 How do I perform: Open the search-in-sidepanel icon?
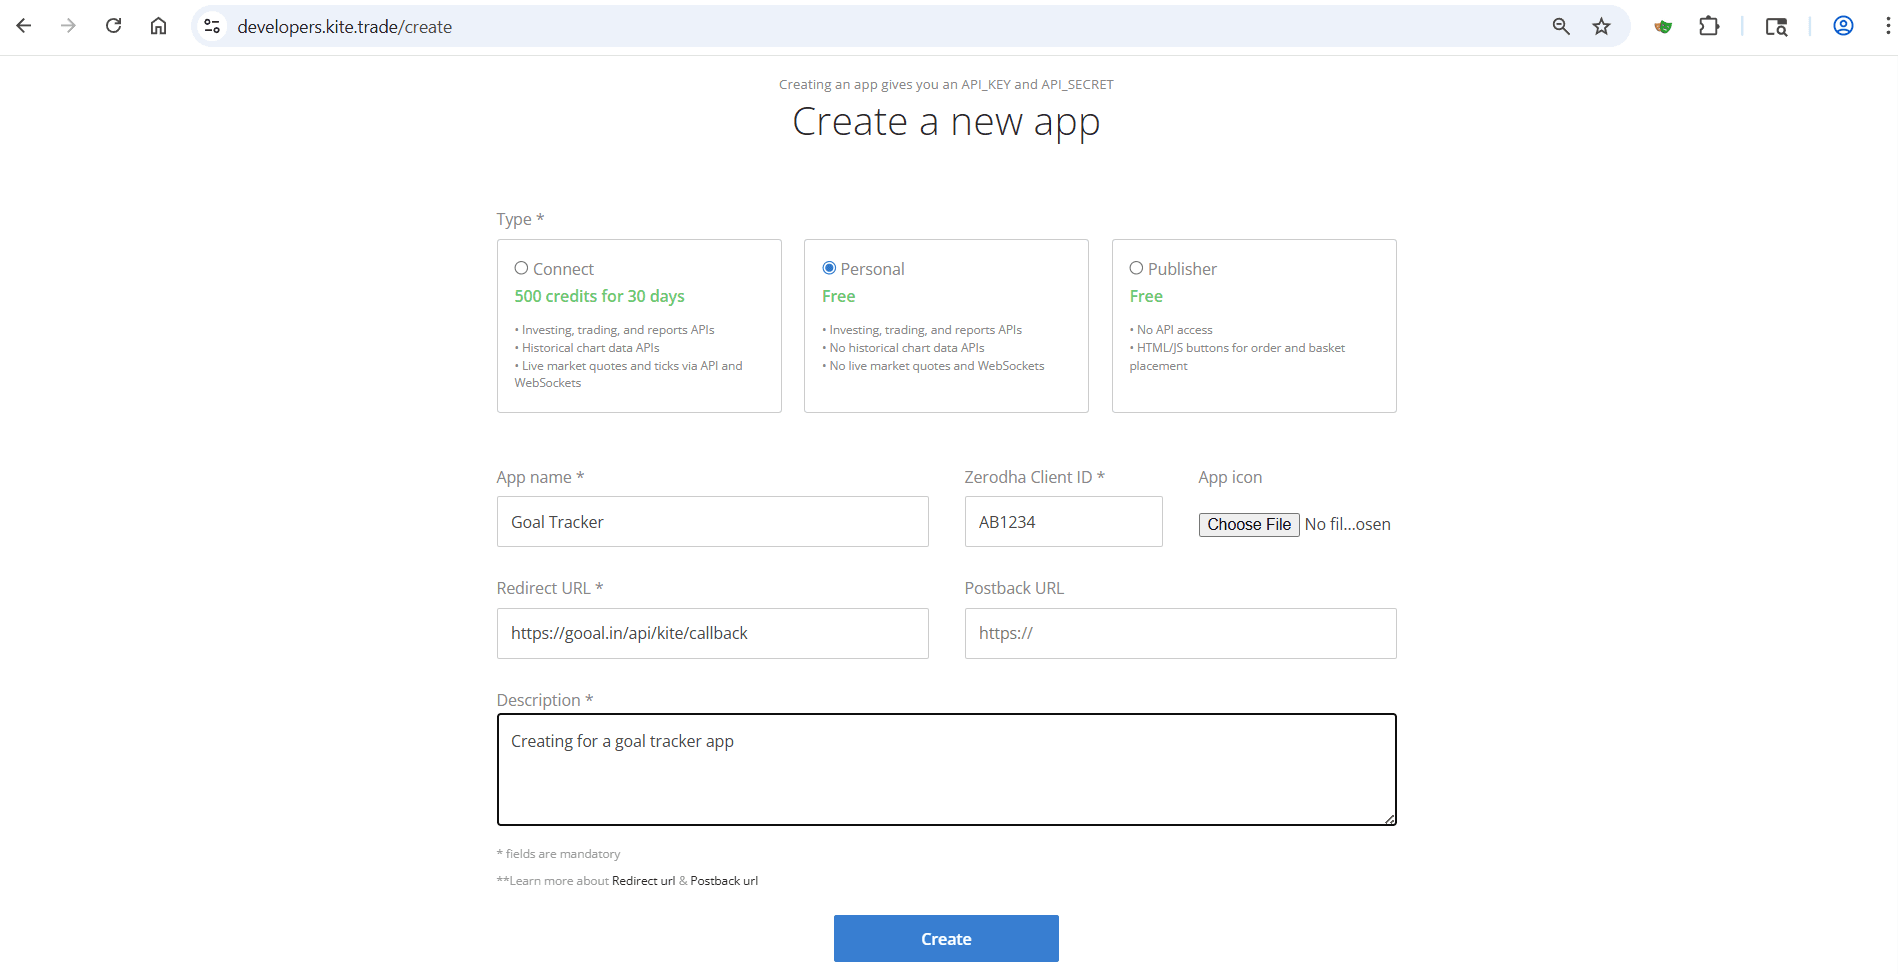[1776, 27]
